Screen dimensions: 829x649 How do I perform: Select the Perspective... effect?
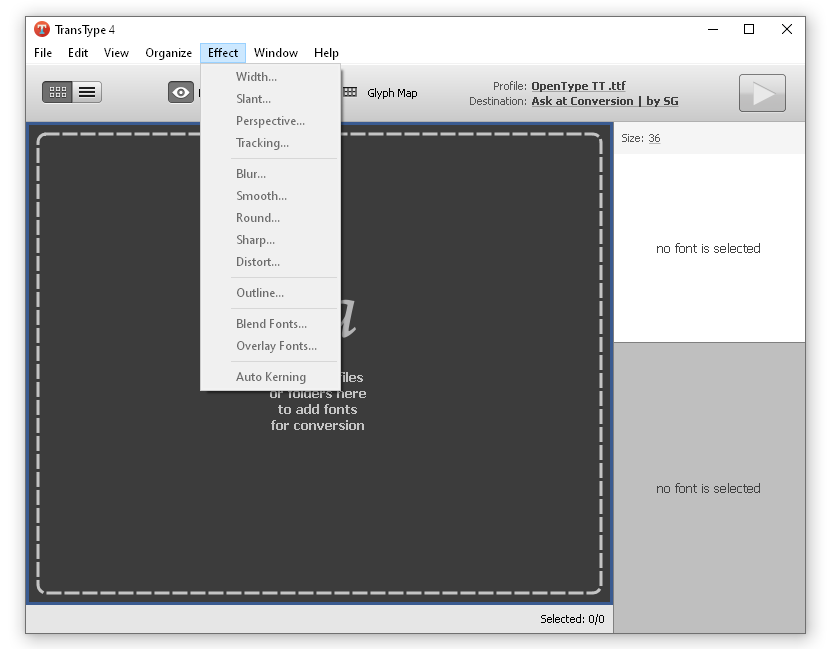(270, 121)
